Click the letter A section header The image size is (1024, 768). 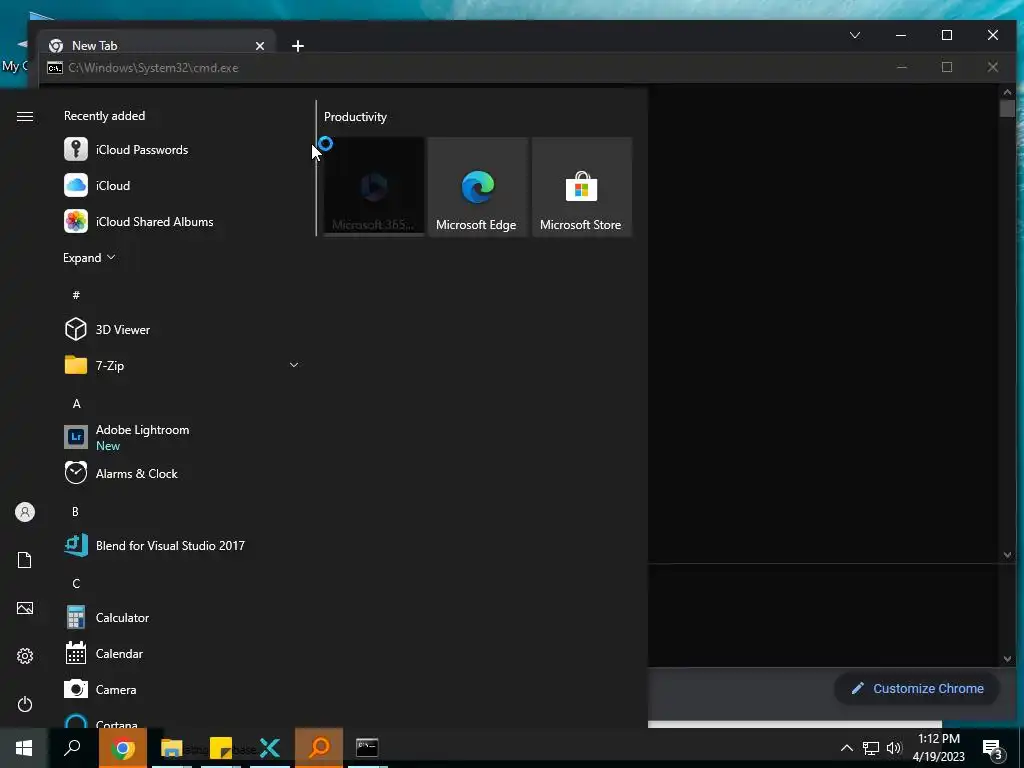point(76,404)
